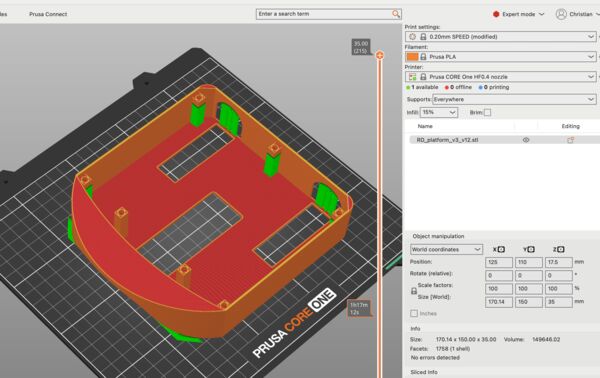
Task: Click the Christian user avatar icon
Action: pos(561,14)
